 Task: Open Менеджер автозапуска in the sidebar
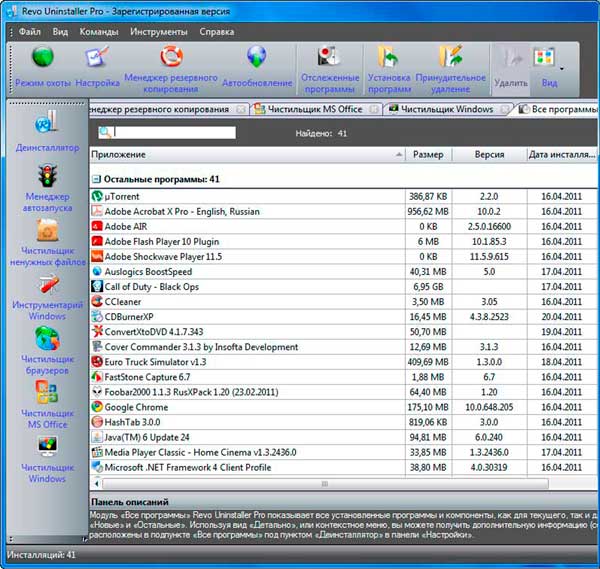47,188
